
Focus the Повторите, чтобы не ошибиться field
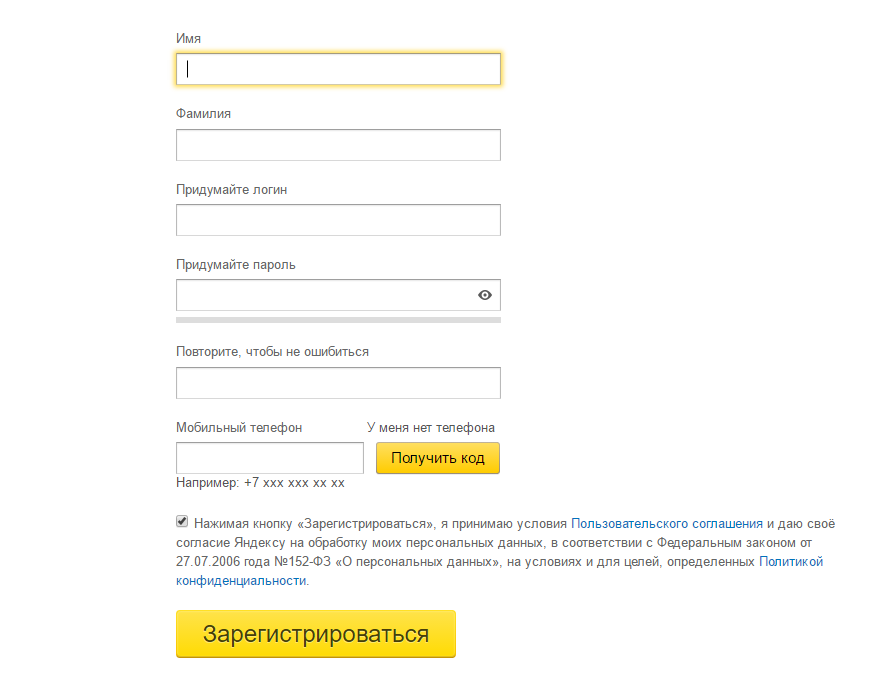pyautogui.click(x=338, y=383)
